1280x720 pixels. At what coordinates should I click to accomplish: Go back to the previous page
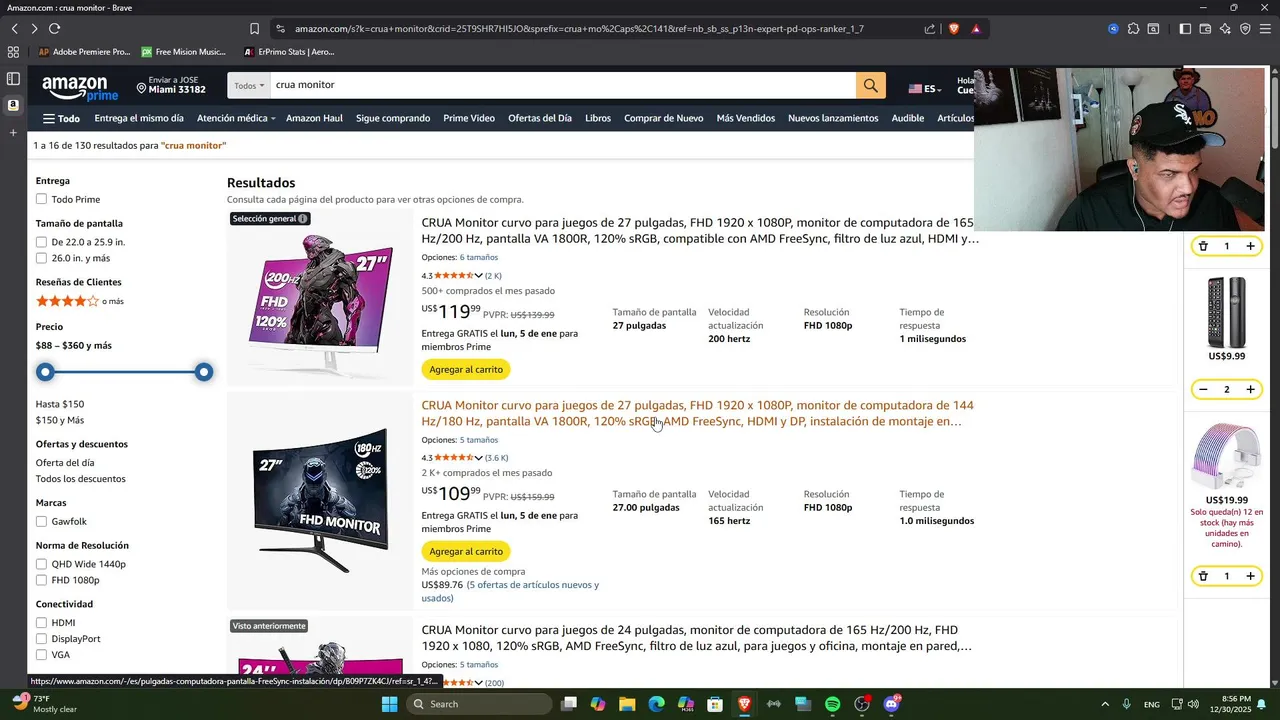pos(14,29)
